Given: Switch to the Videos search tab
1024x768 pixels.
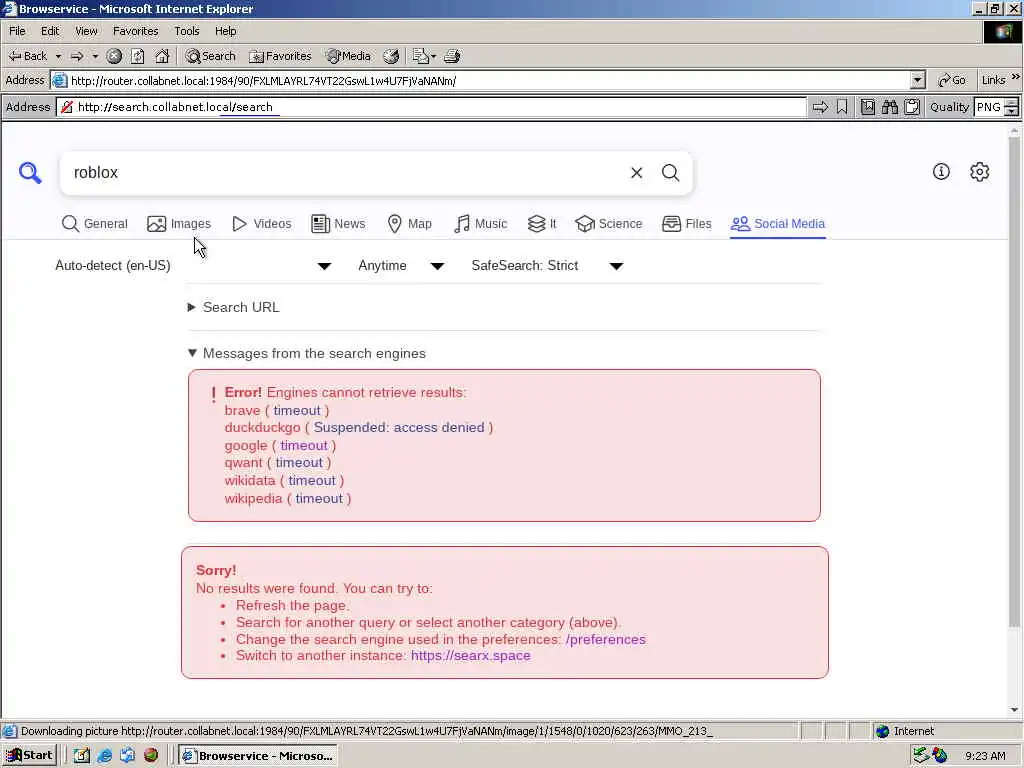Looking at the screenshot, I should point(261,224).
